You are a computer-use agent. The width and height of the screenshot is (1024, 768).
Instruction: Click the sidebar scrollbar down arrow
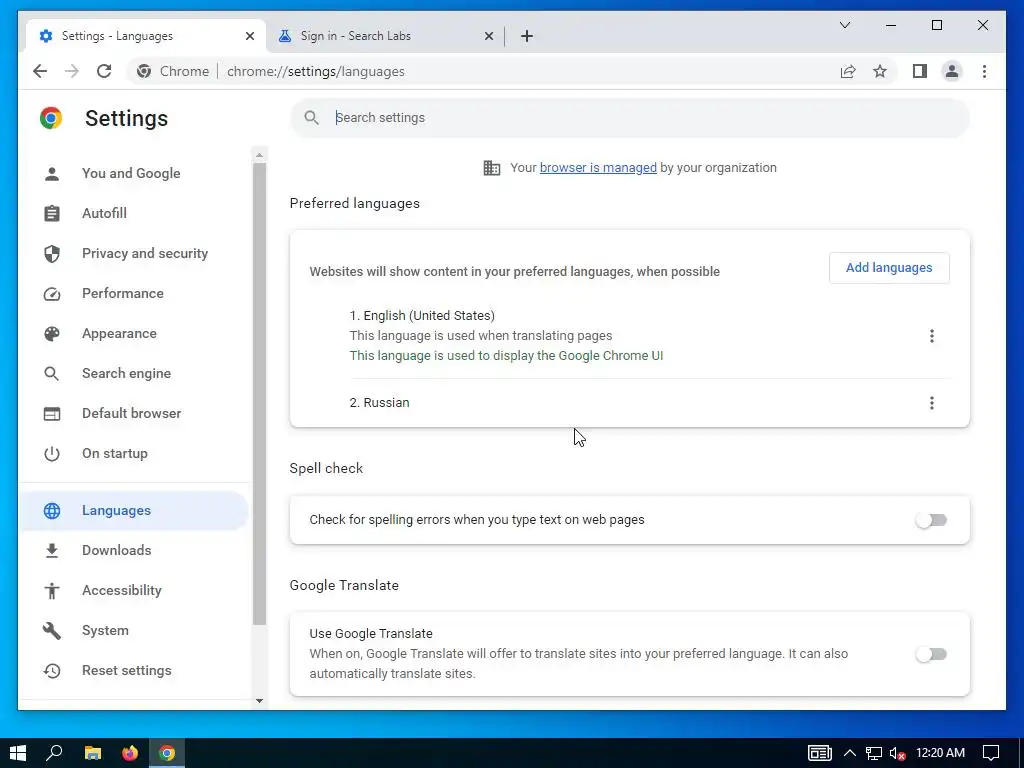[x=259, y=701]
